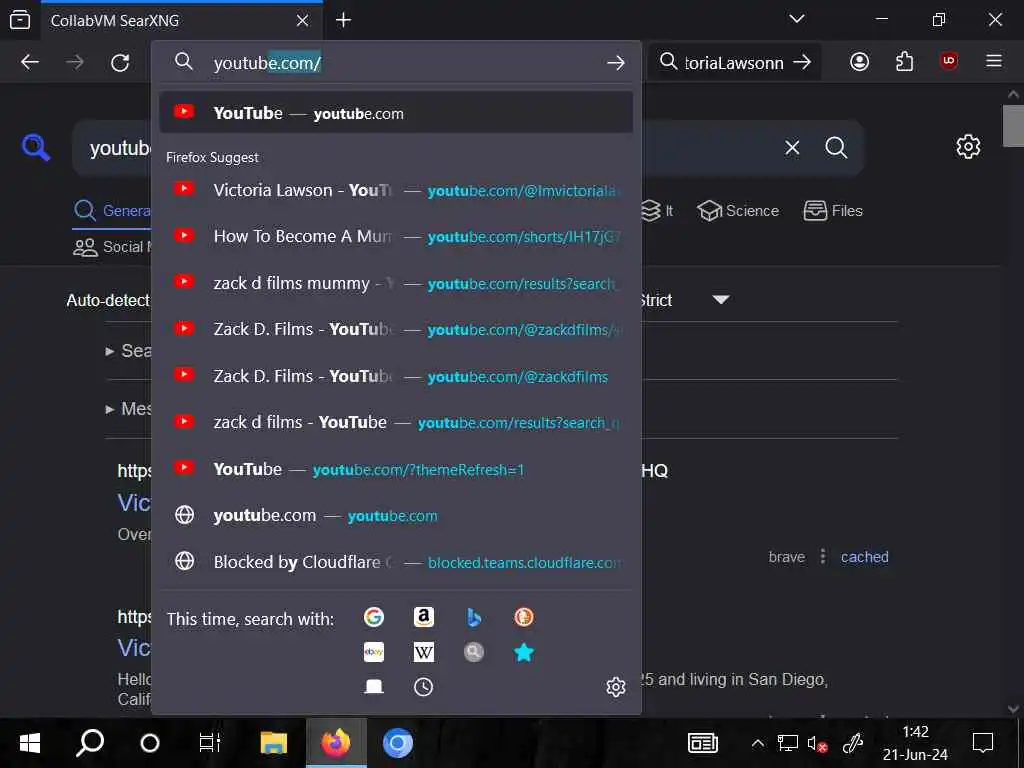The image size is (1024, 768).
Task: Open the uBlock Origin extension icon
Action: tap(949, 61)
